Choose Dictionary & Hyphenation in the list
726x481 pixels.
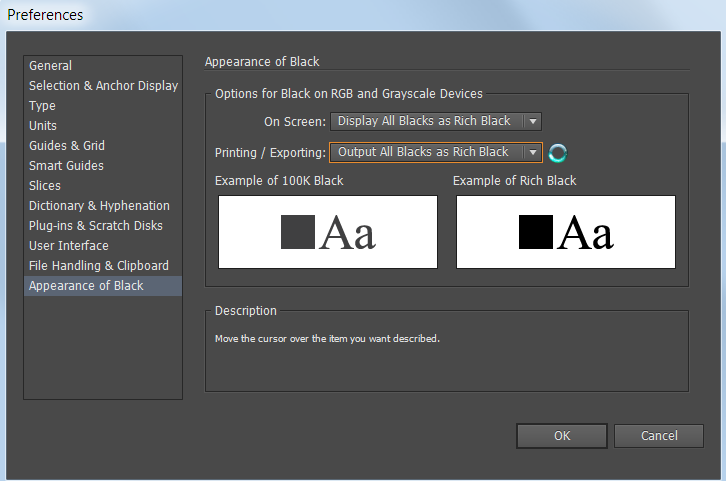tap(103, 206)
